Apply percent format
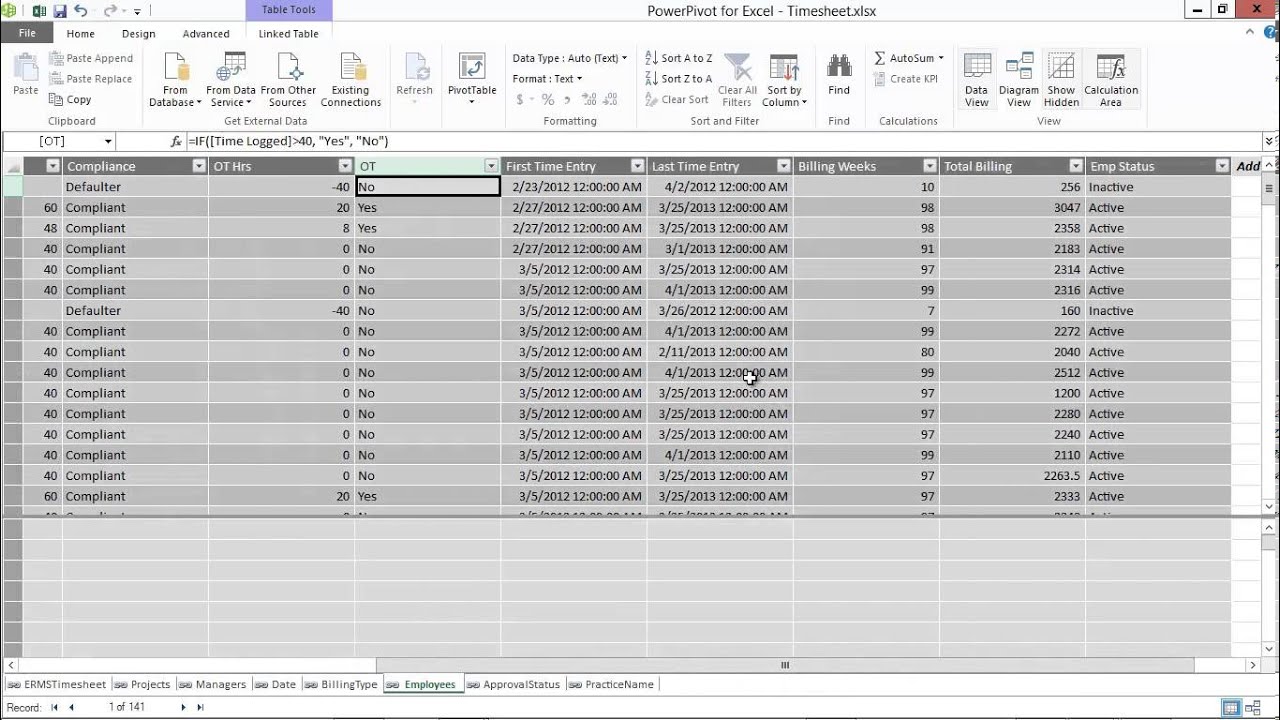The width and height of the screenshot is (1280, 720). pyautogui.click(x=548, y=100)
